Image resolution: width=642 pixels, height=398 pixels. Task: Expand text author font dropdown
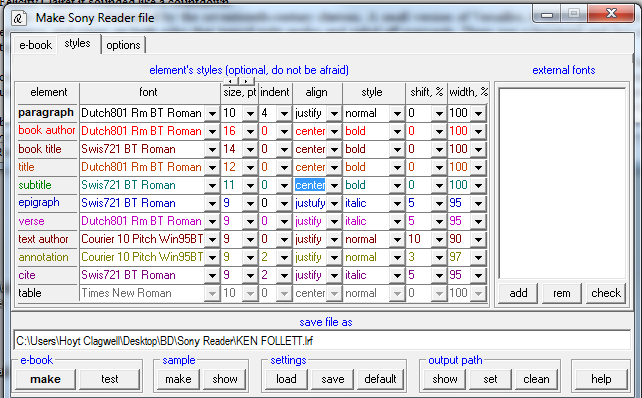click(212, 240)
